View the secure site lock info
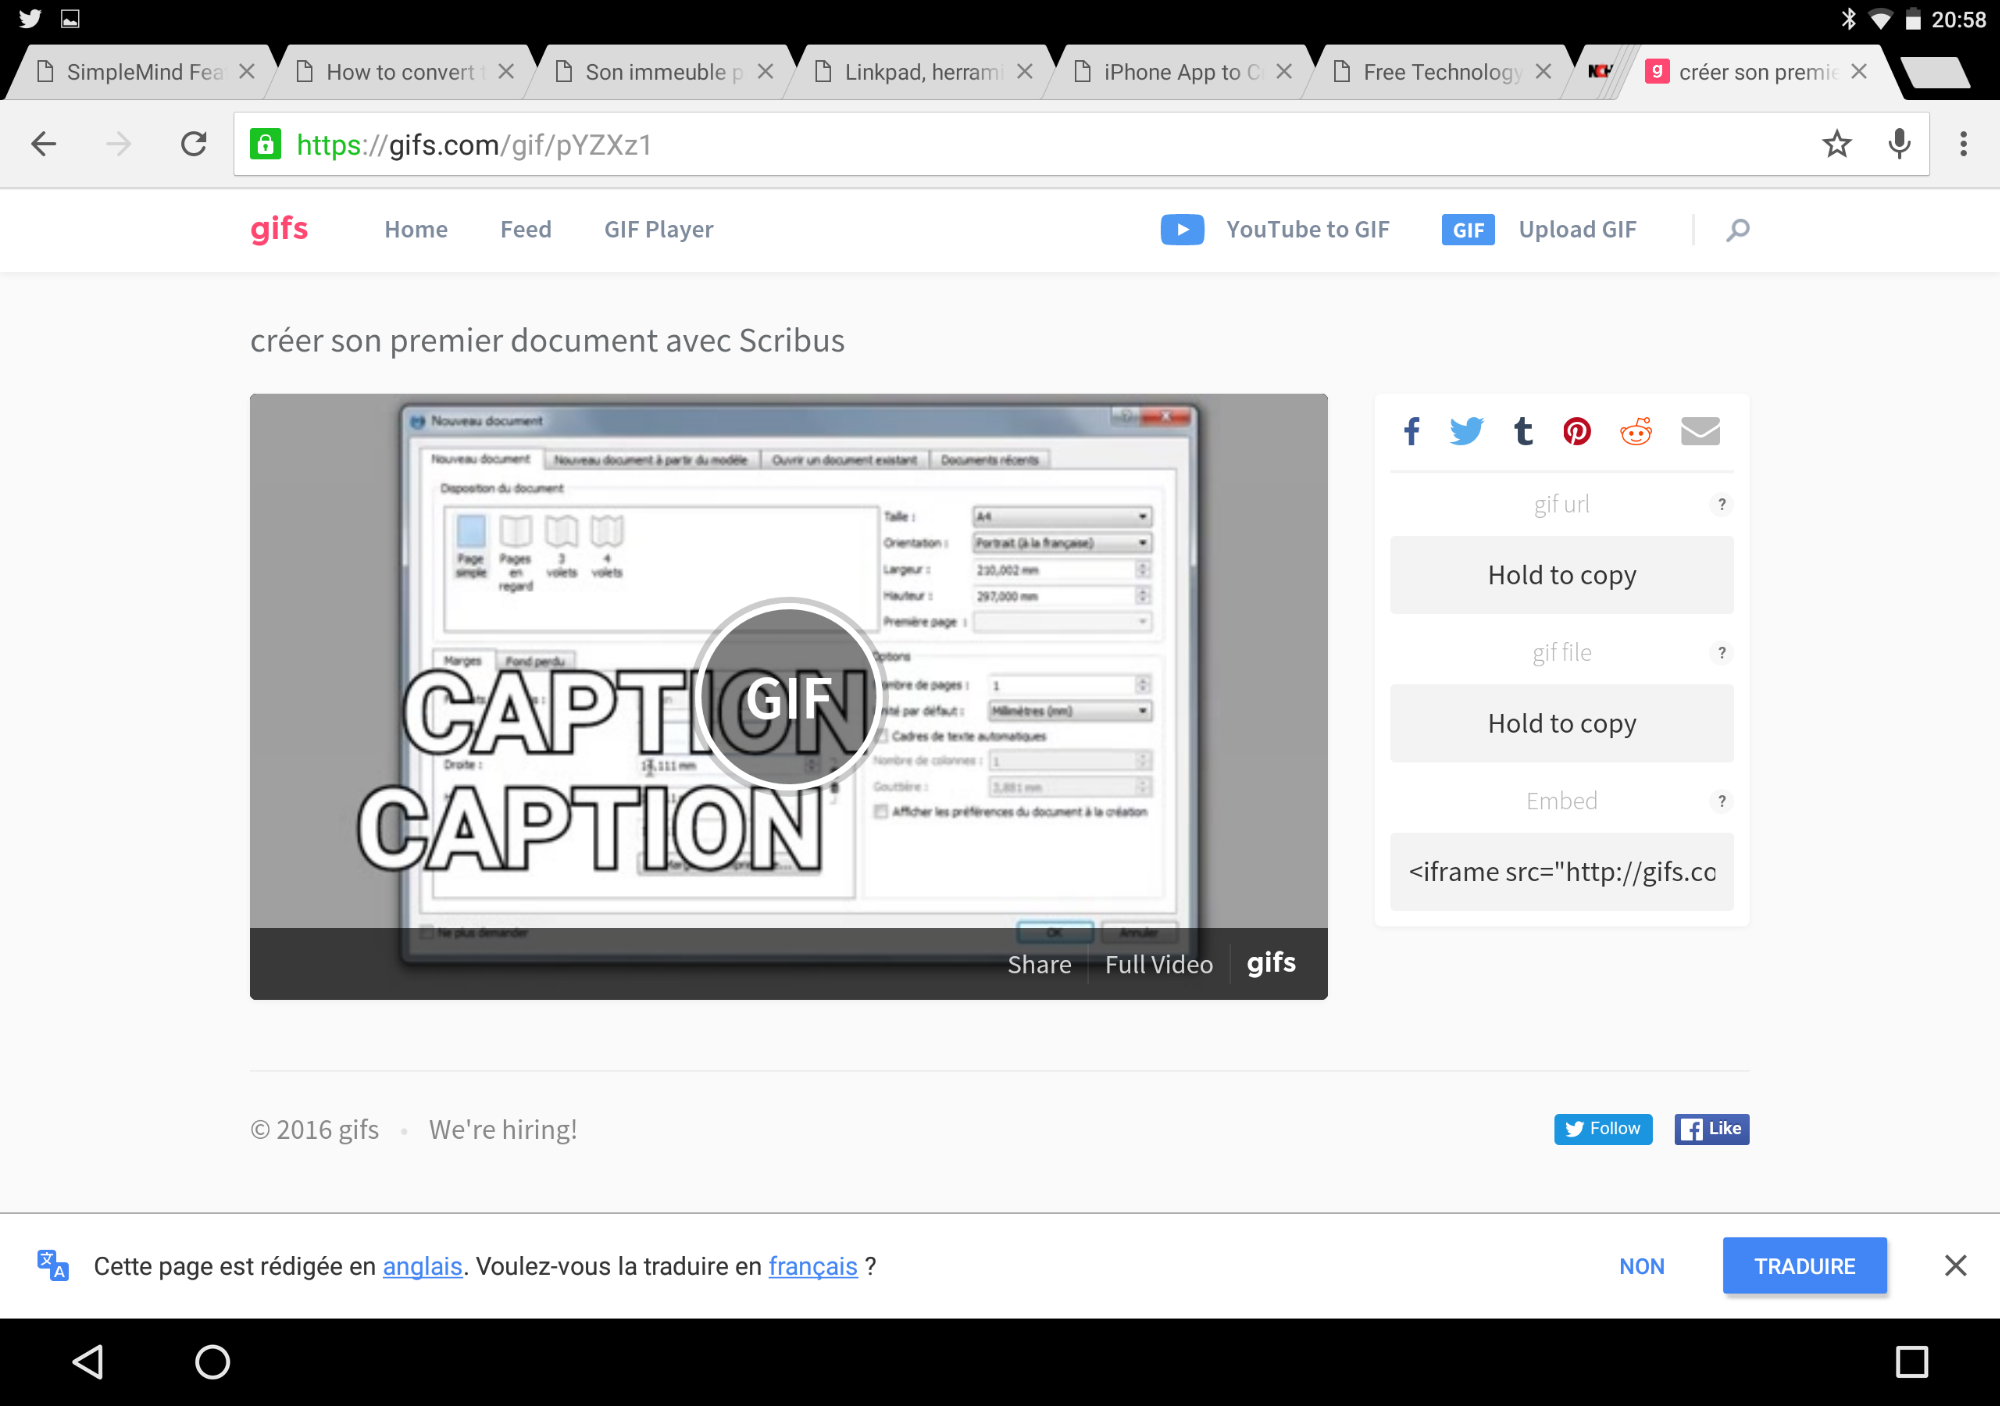The image size is (2000, 1406). pos(265,144)
